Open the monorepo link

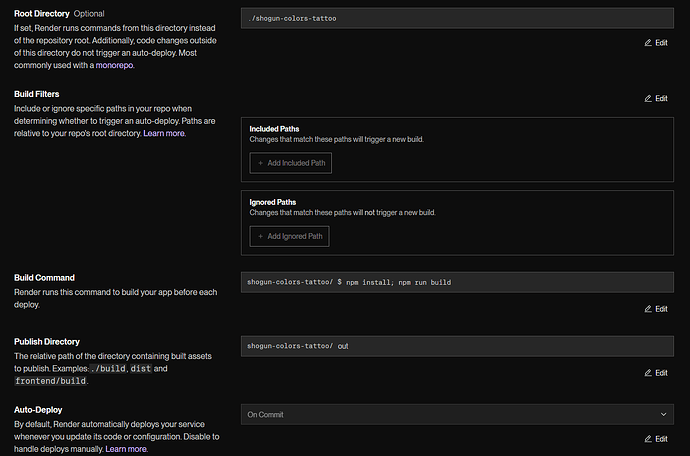[114, 65]
